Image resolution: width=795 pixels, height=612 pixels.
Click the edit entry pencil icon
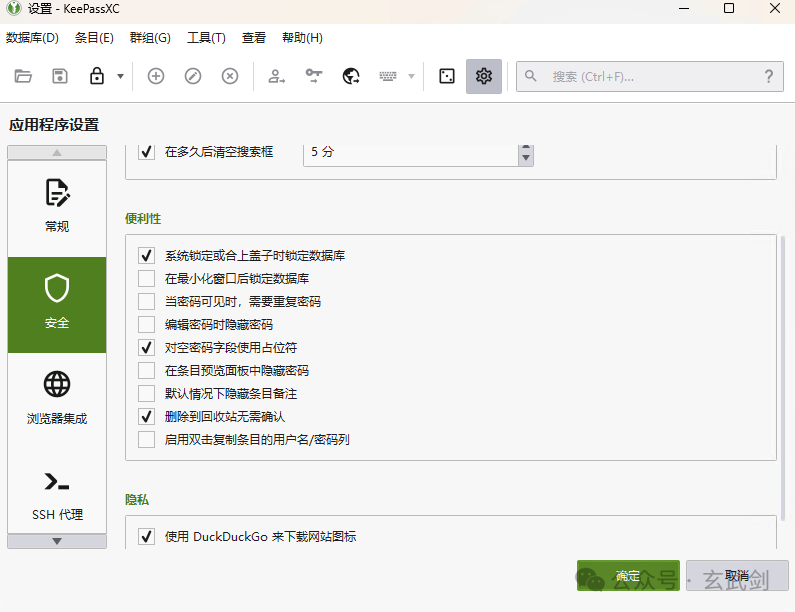[x=193, y=77]
